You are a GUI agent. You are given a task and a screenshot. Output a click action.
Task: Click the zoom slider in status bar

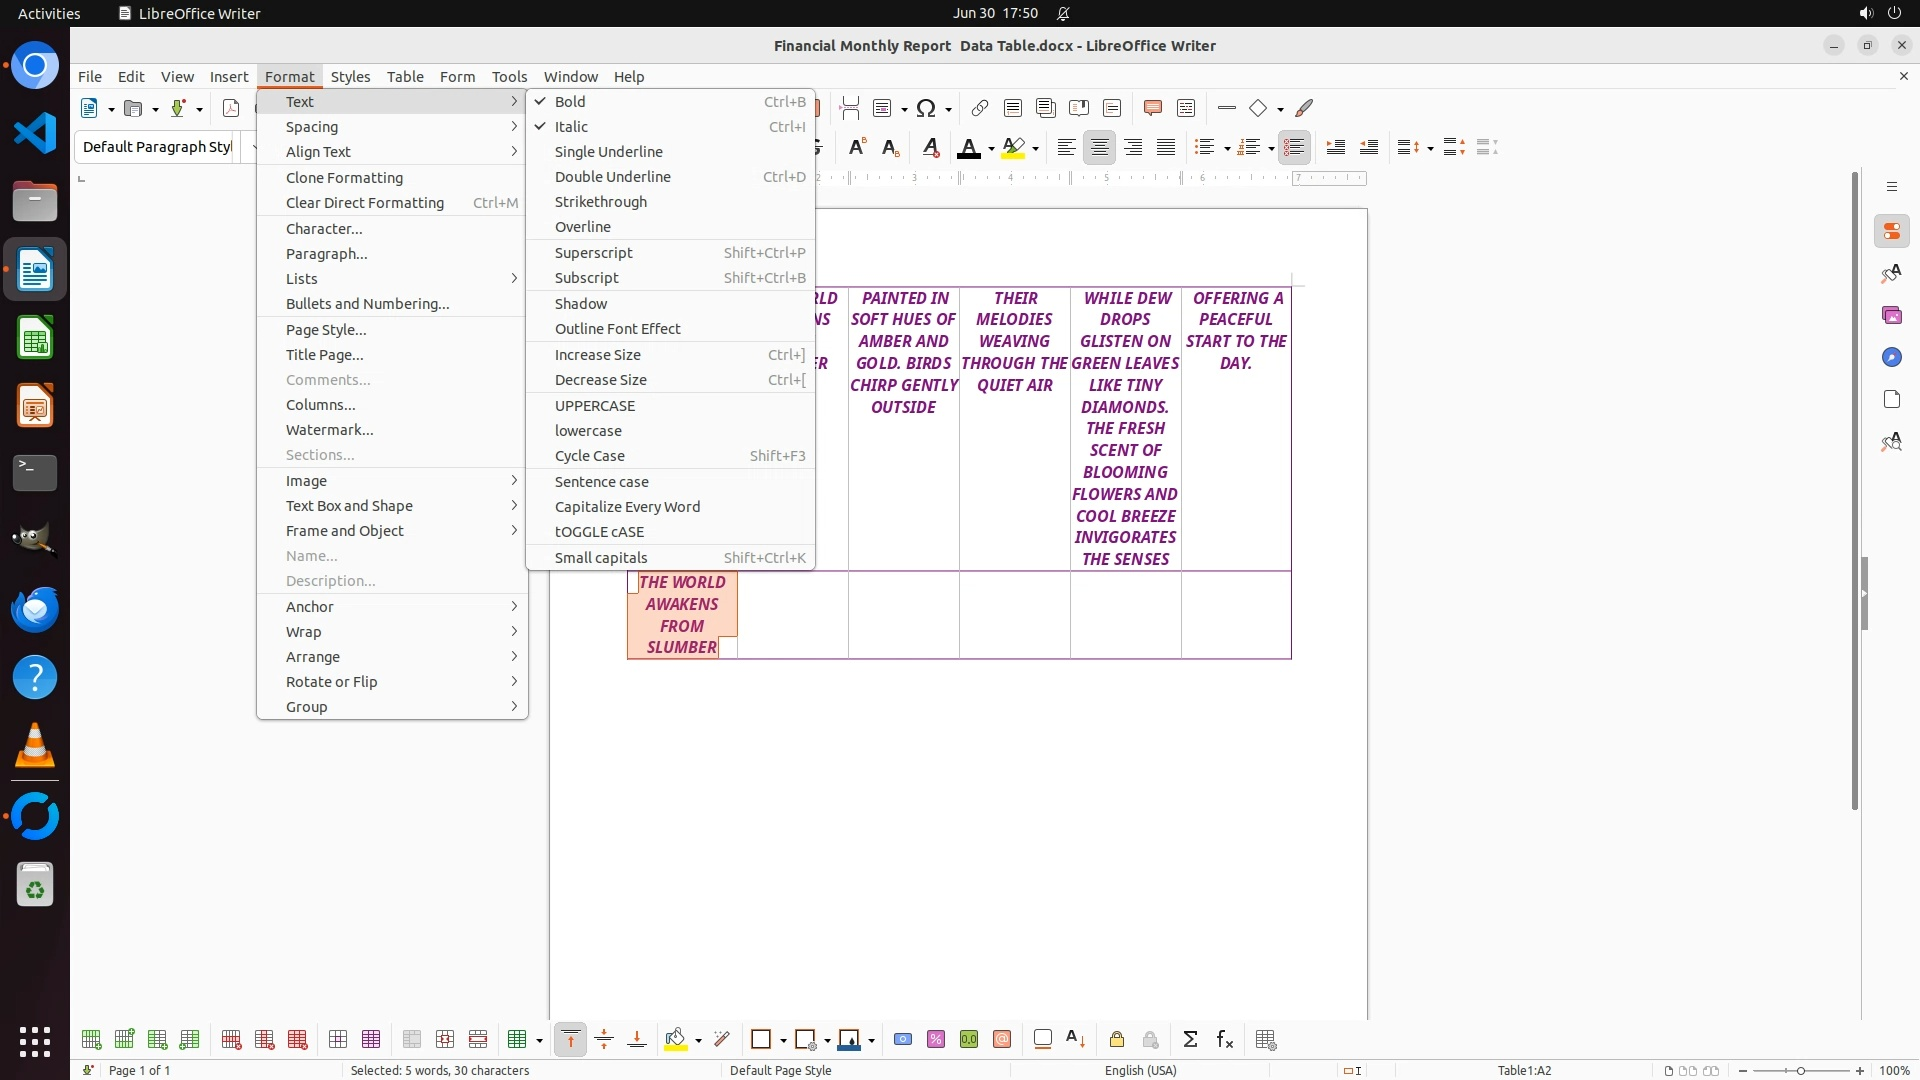(x=1800, y=1071)
